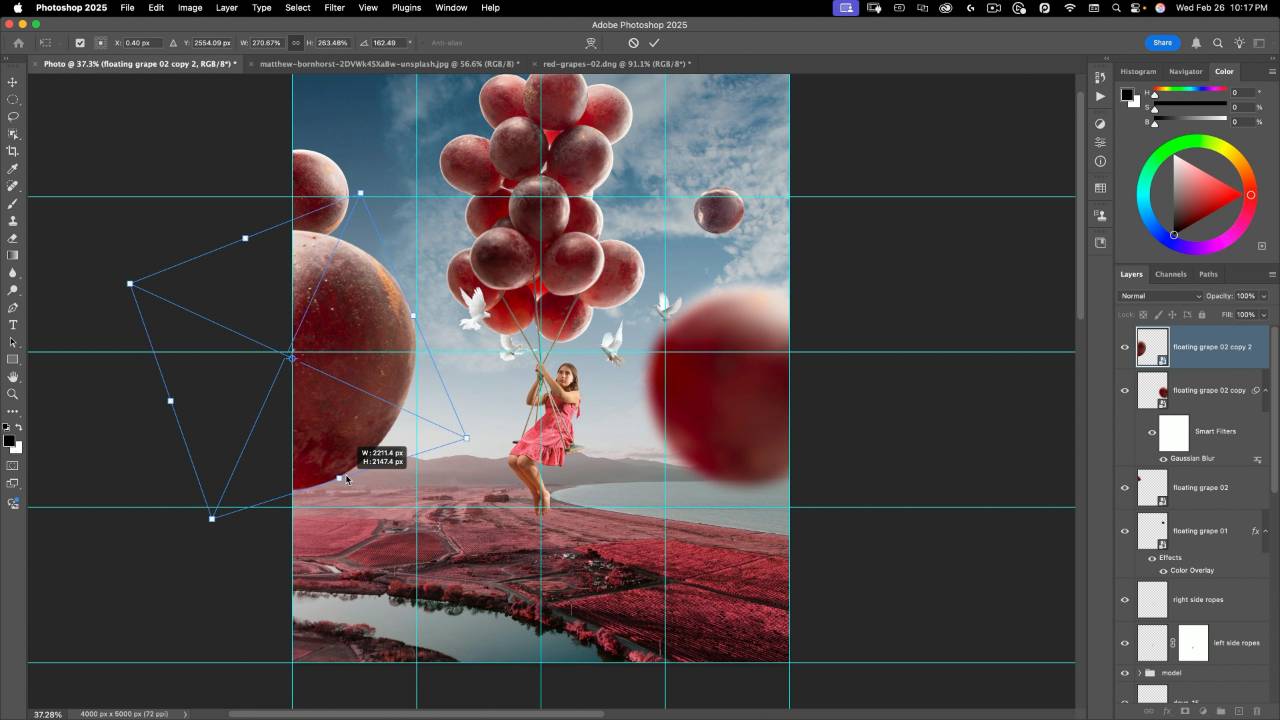Cancel the transform in options bar
Viewport: 1280px width, 720px height.
coord(633,43)
